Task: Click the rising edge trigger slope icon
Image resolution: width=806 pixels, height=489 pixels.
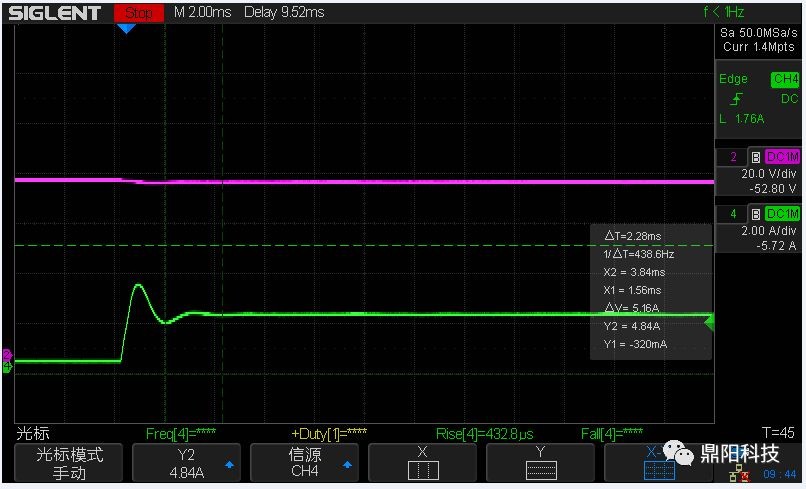Action: (737, 99)
